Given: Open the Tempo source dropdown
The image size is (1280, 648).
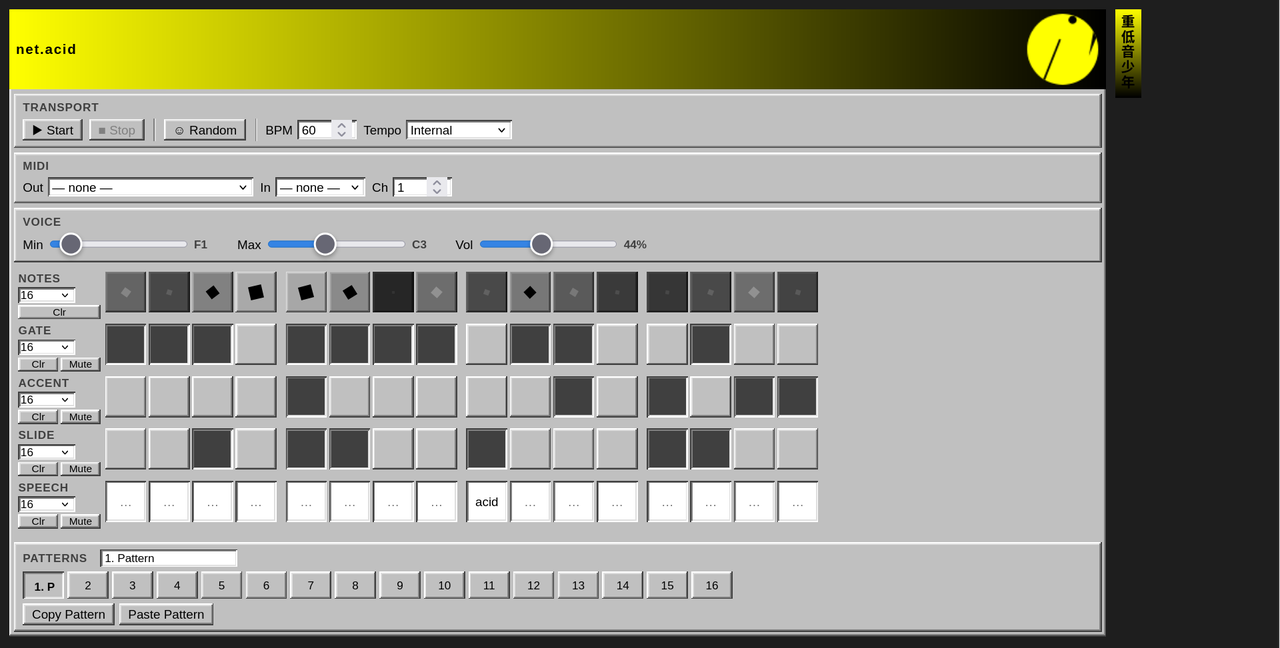Looking at the screenshot, I should 459,130.
